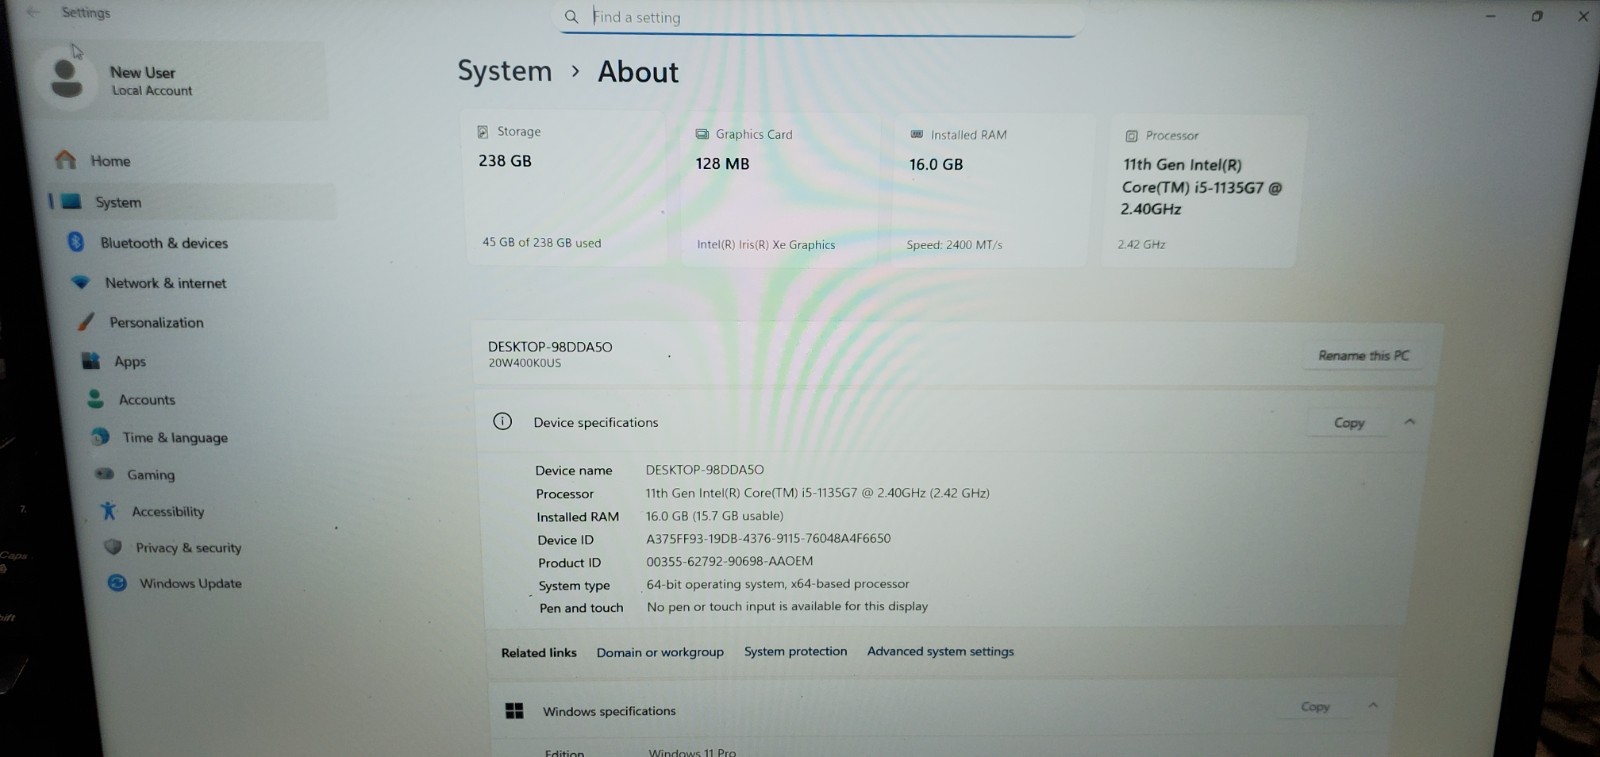Open Advanced system settings link
Screen dimensions: 1600x757
pyautogui.click(x=940, y=651)
